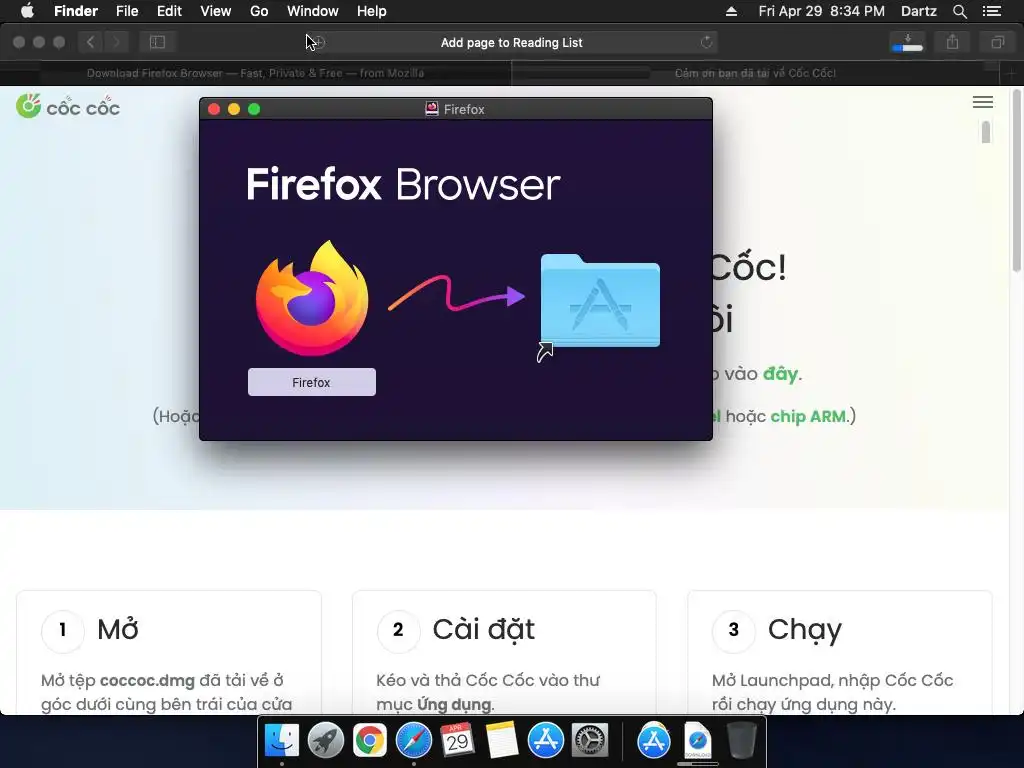Open the Help menu
The image size is (1024, 768).
click(x=372, y=11)
